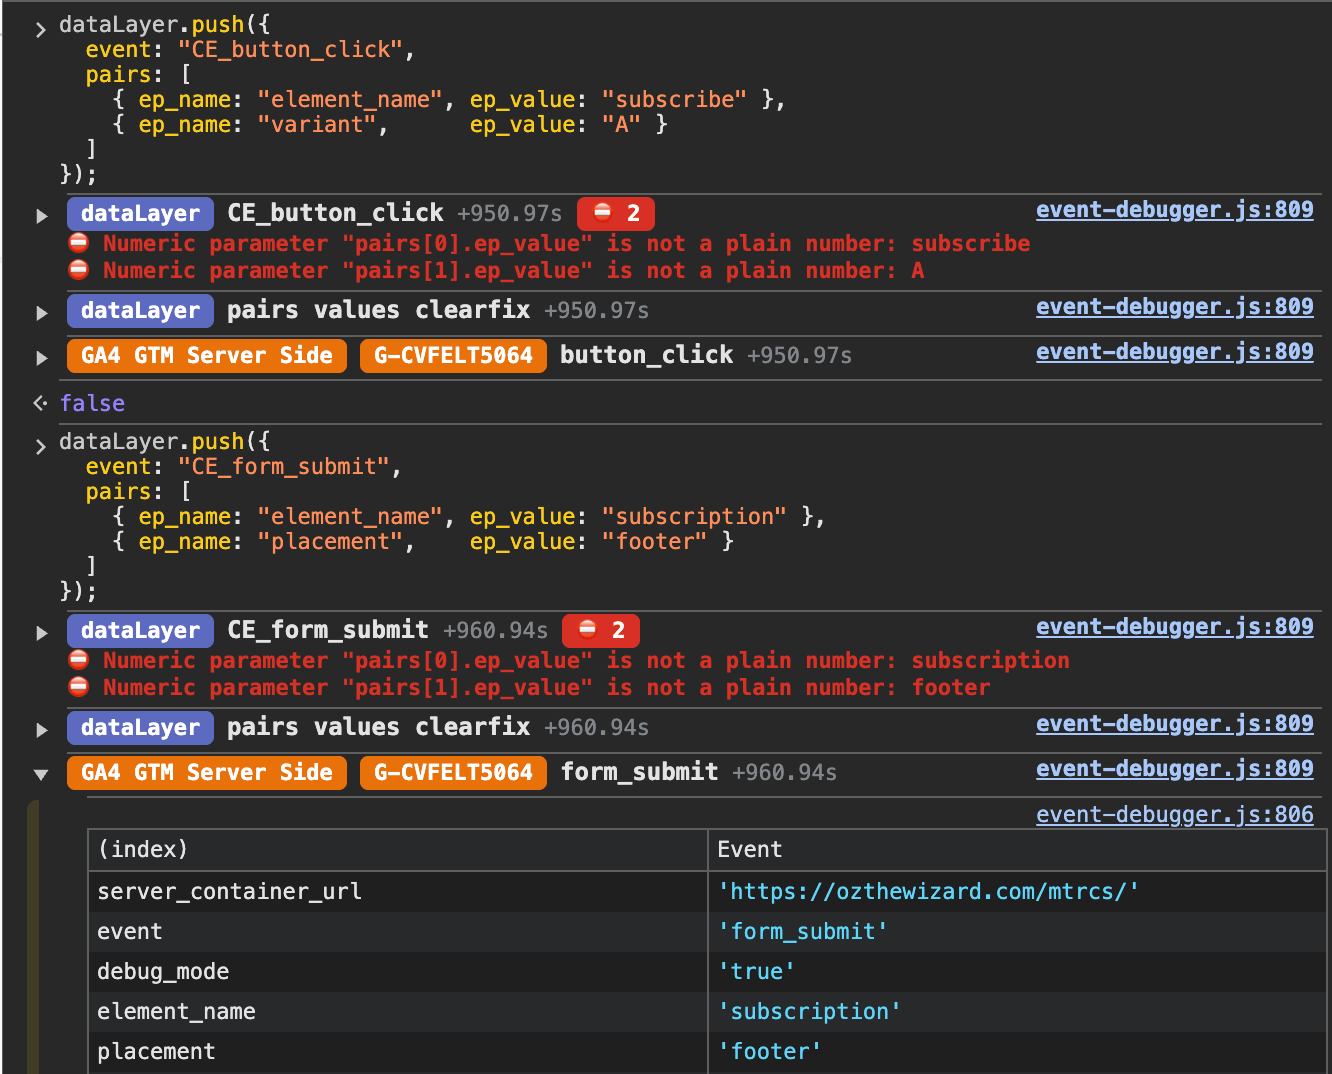The height and width of the screenshot is (1074, 1332).
Task: Click the button_click event name text
Action: tap(646, 355)
